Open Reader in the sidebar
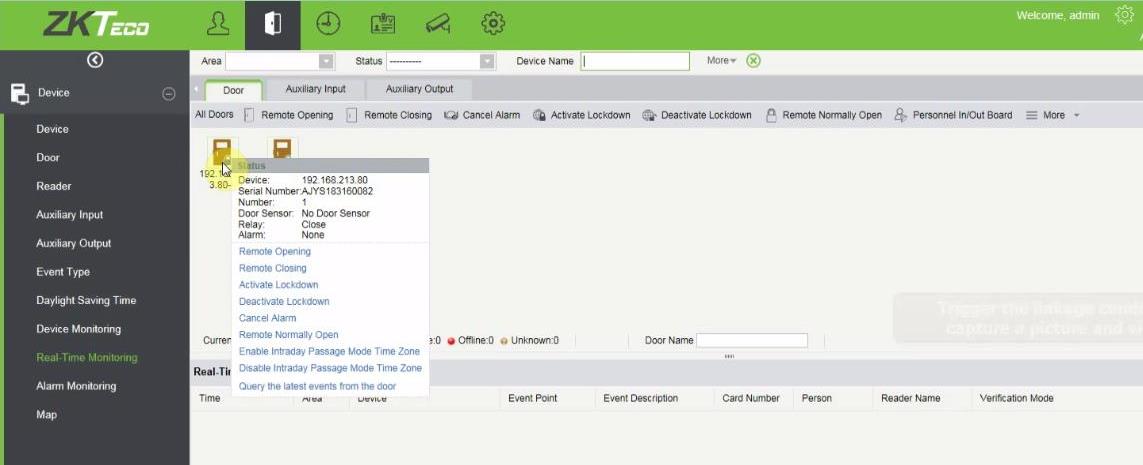The width and height of the screenshot is (1143, 465). [54, 187]
